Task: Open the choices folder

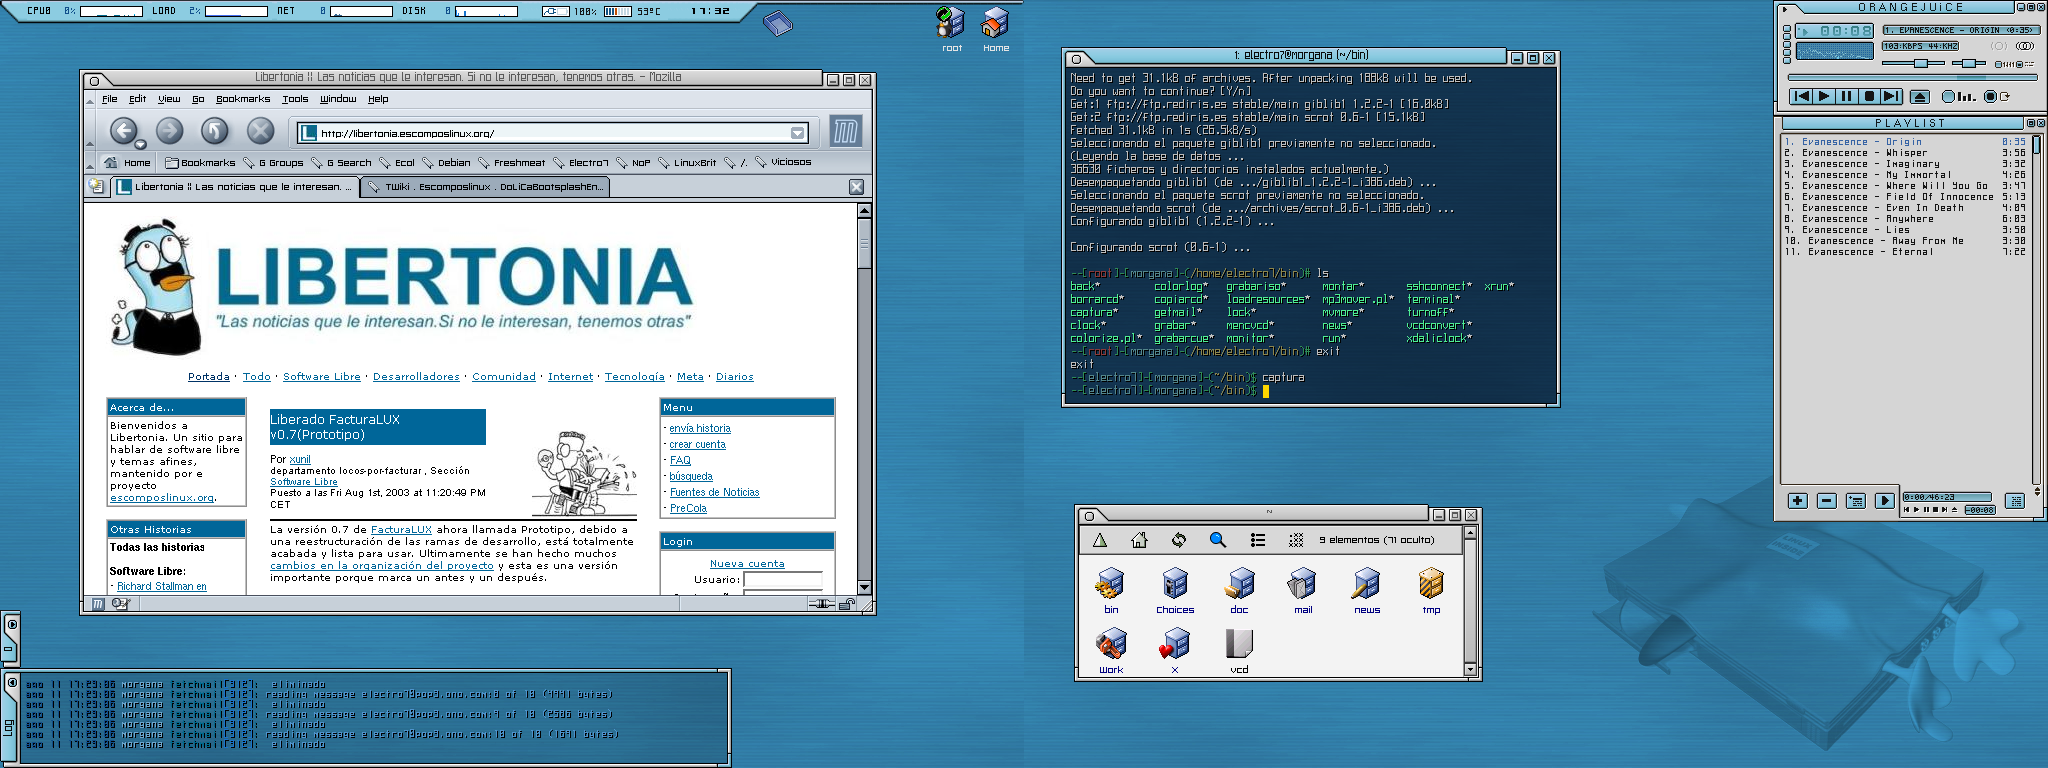Action: click(1175, 591)
